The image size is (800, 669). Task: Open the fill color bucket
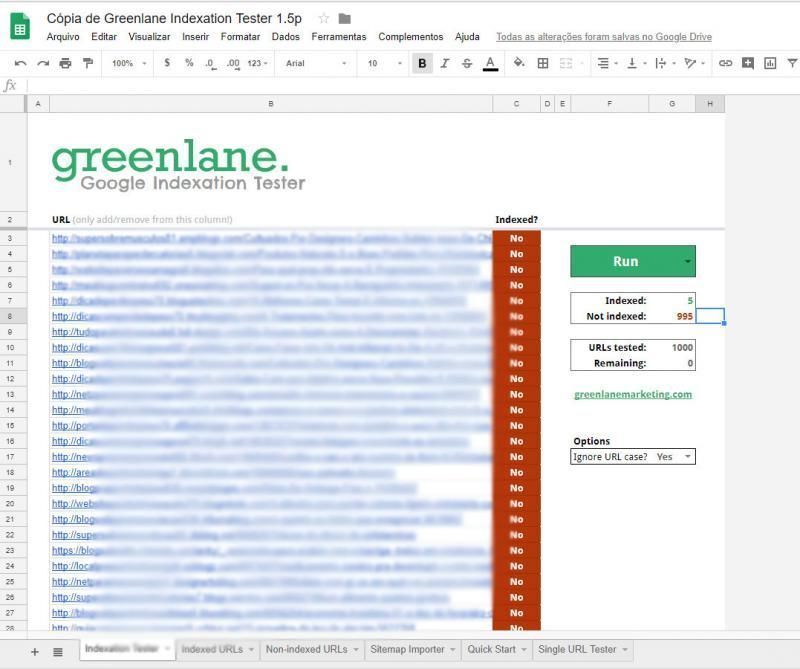518,63
